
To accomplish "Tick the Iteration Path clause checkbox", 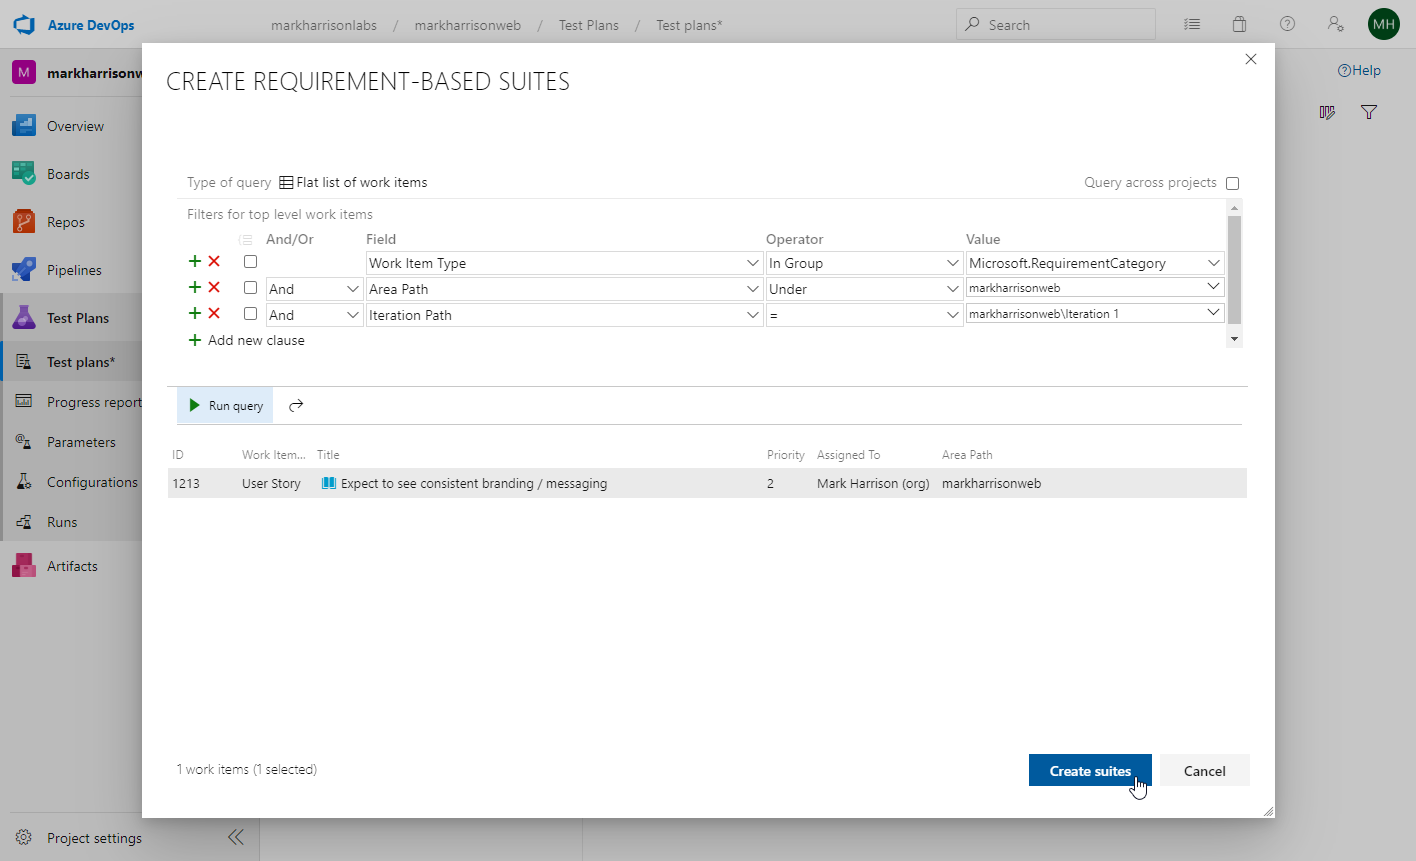I will [251, 314].
